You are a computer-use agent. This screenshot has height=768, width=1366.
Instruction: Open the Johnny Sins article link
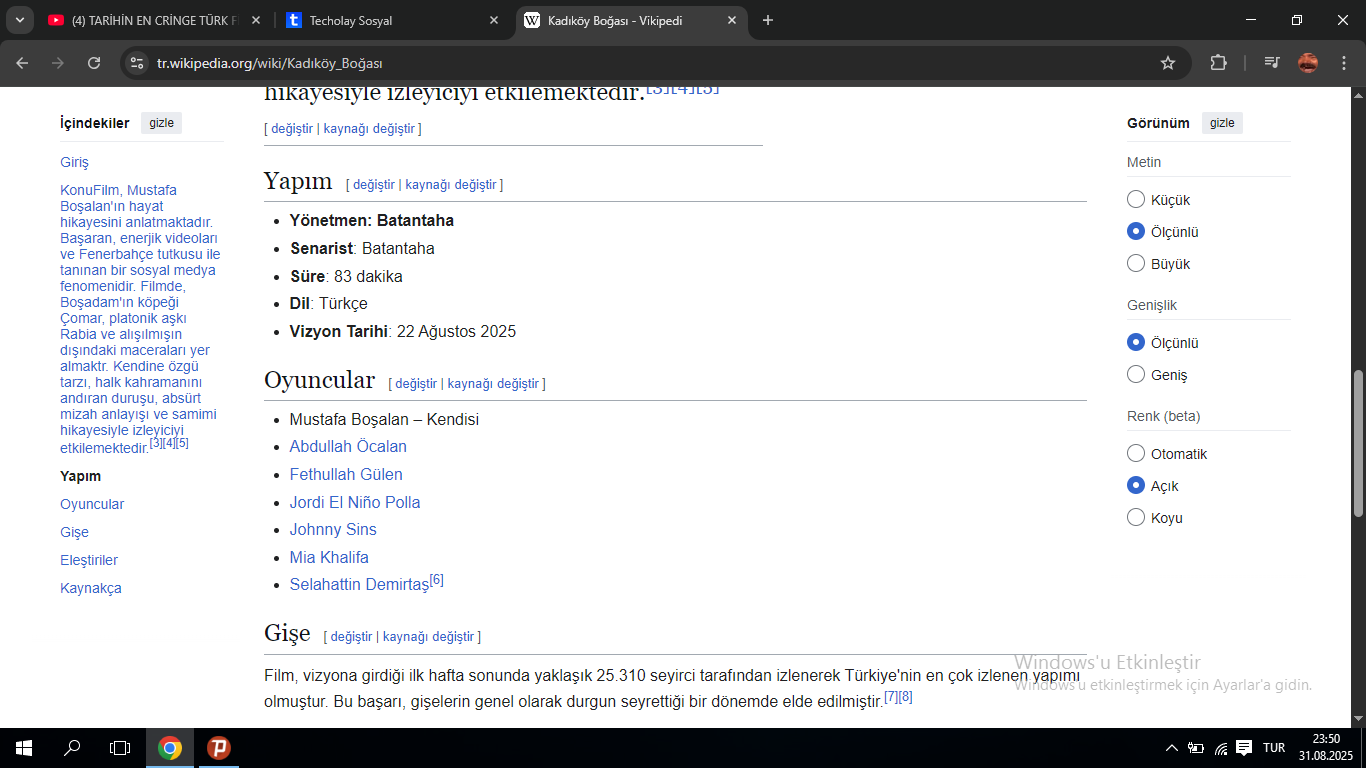coord(333,529)
